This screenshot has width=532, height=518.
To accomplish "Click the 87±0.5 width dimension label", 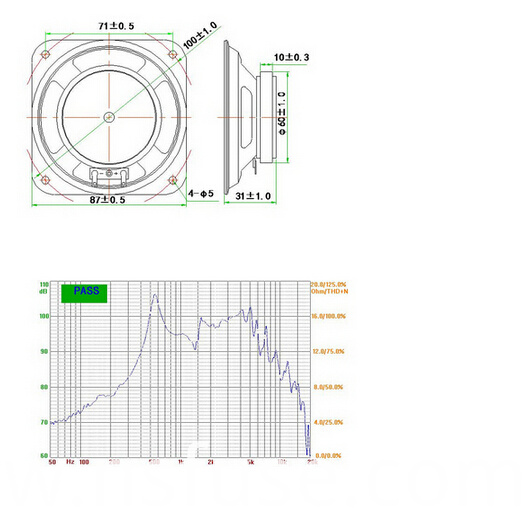I will 108,199.
